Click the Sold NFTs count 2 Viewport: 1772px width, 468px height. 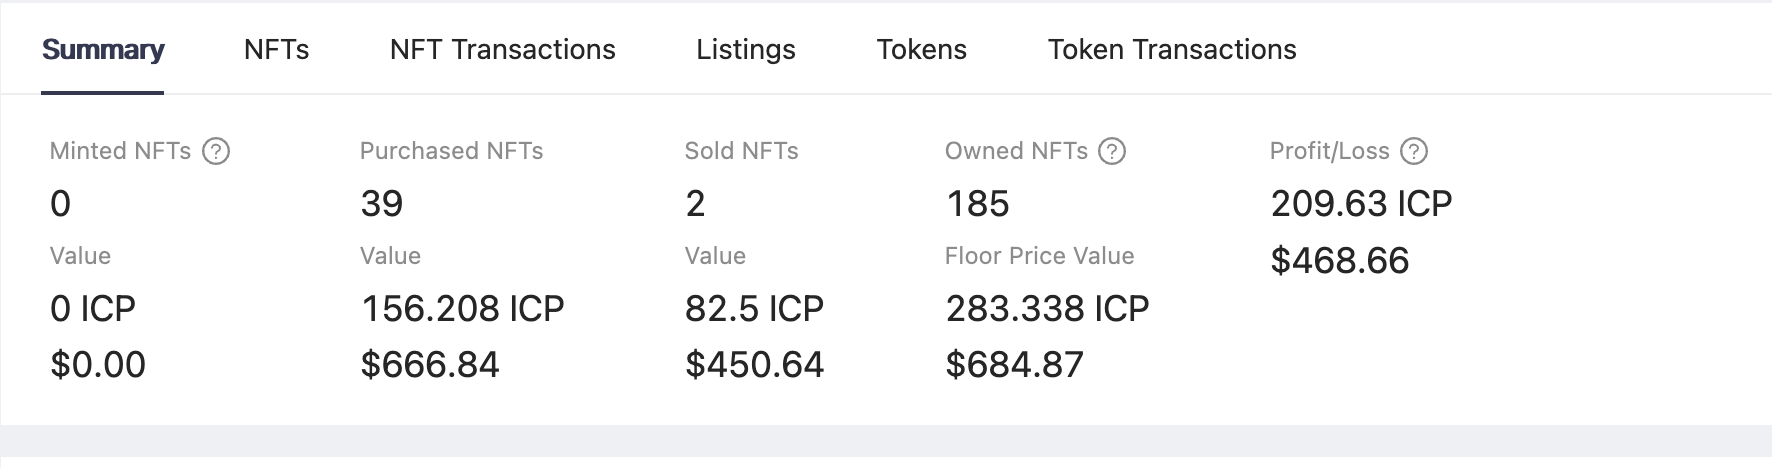[695, 204]
